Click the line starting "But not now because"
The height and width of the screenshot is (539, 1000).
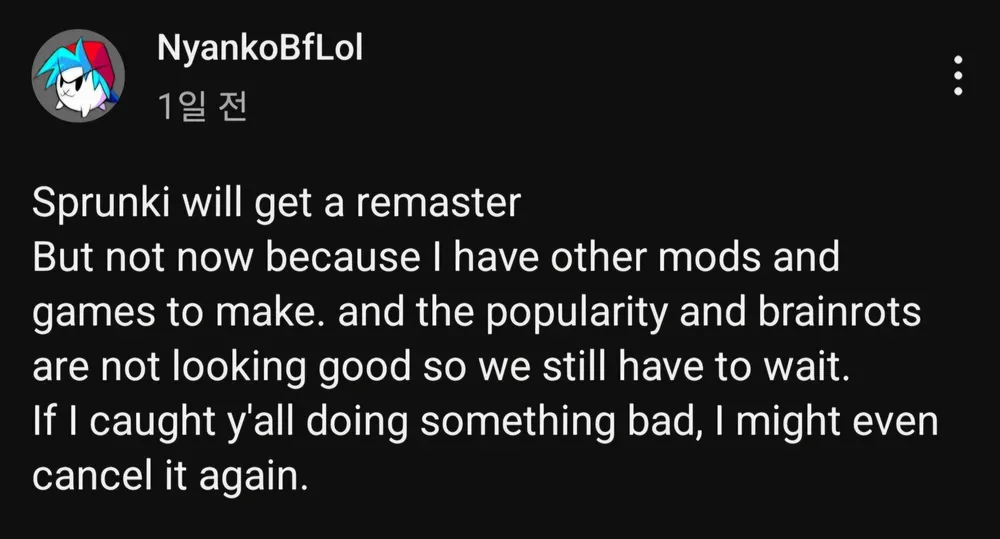point(435,260)
